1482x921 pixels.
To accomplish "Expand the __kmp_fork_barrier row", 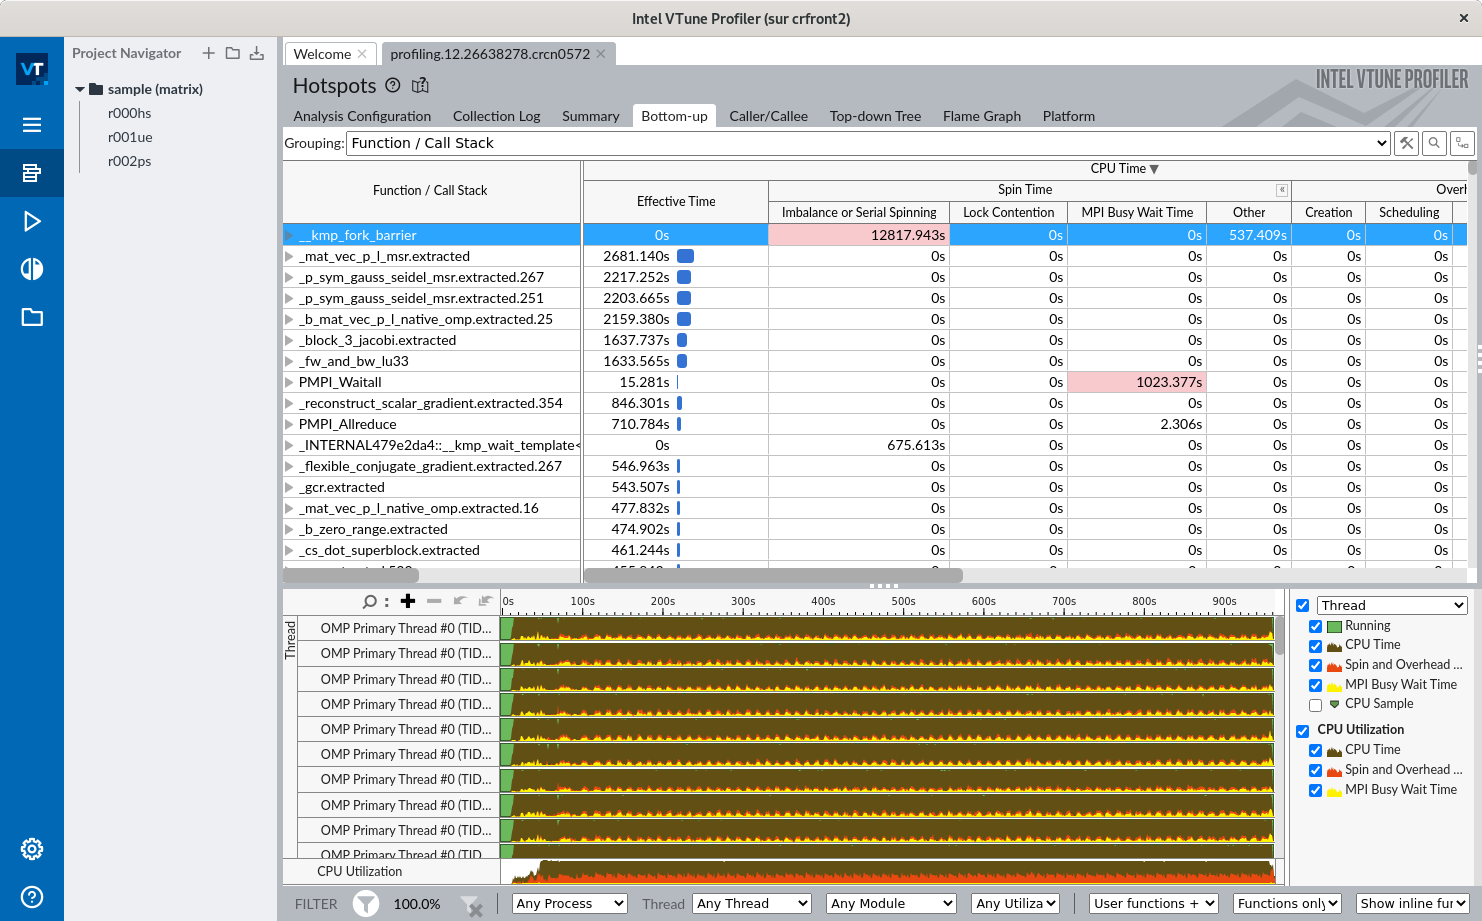I will click(x=289, y=235).
